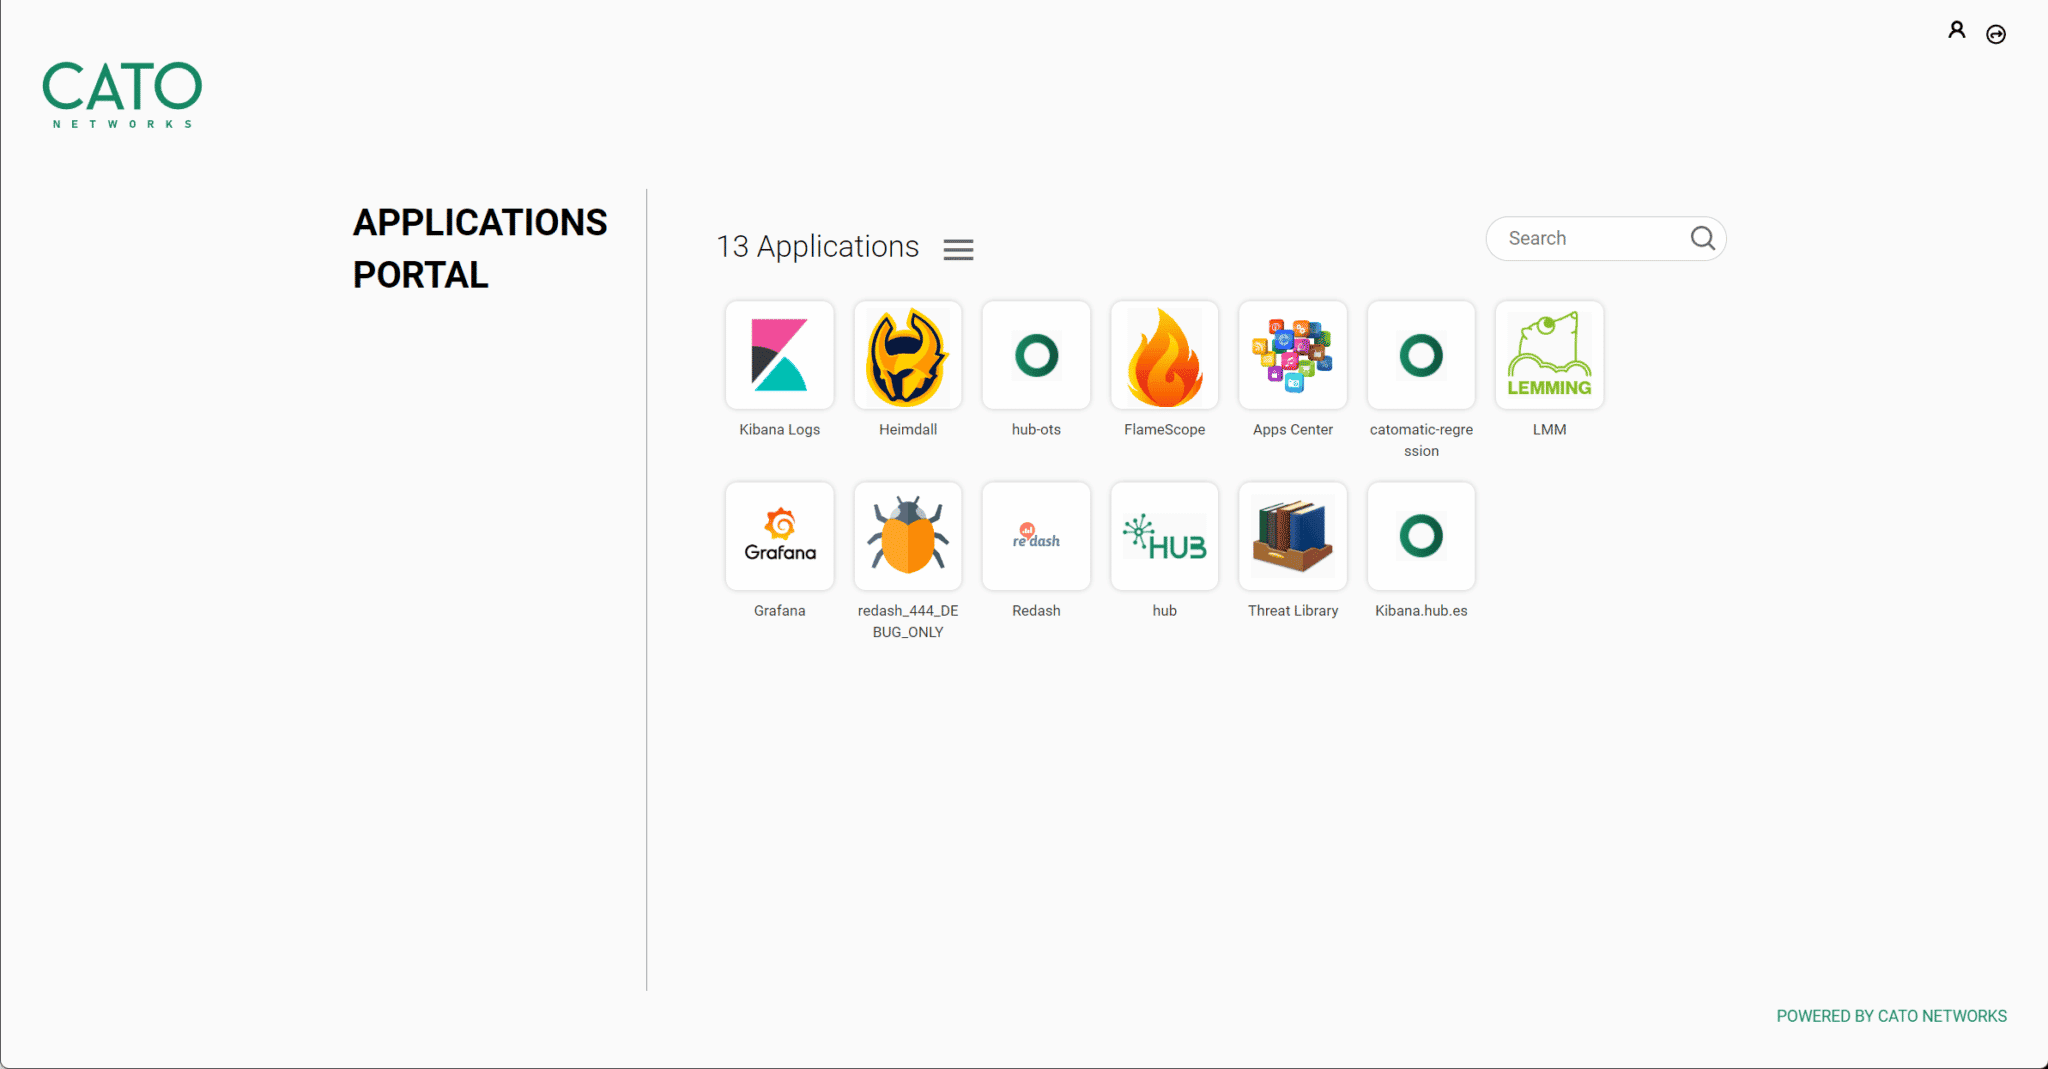Image resolution: width=2048 pixels, height=1069 pixels.
Task: Click the magnifying glass search icon
Action: 1702,238
